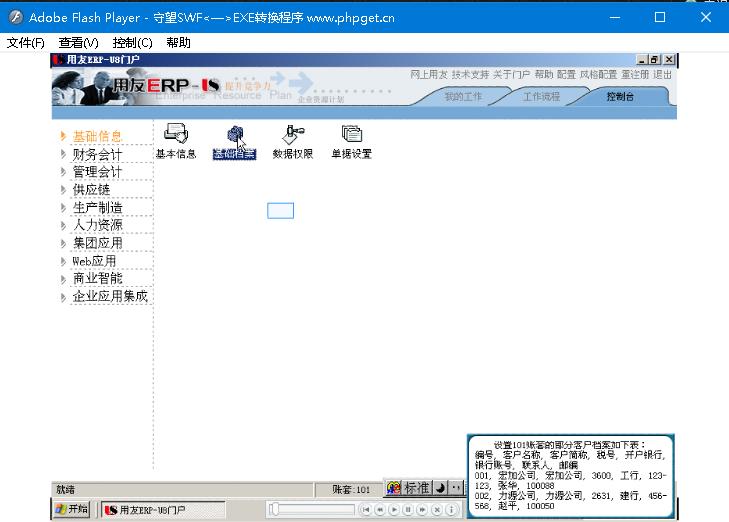This screenshot has height=522, width=729.
Task: Click the 风格配置 link
Action: click(598, 74)
